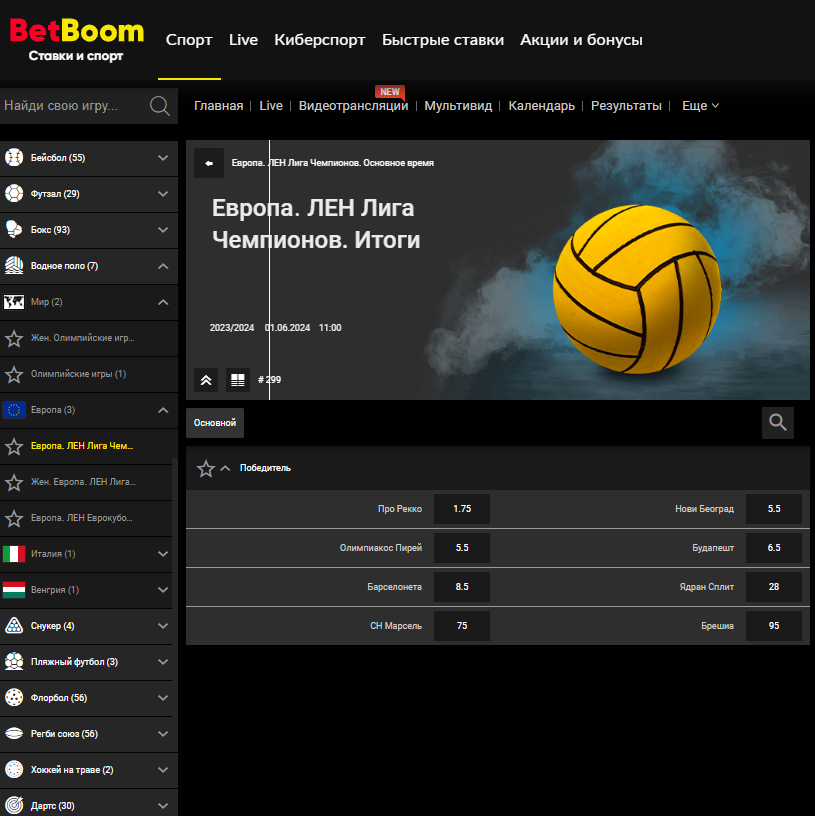Star the Олимпийские игры (1) league
The height and width of the screenshot is (816, 815).
pyautogui.click(x=14, y=375)
